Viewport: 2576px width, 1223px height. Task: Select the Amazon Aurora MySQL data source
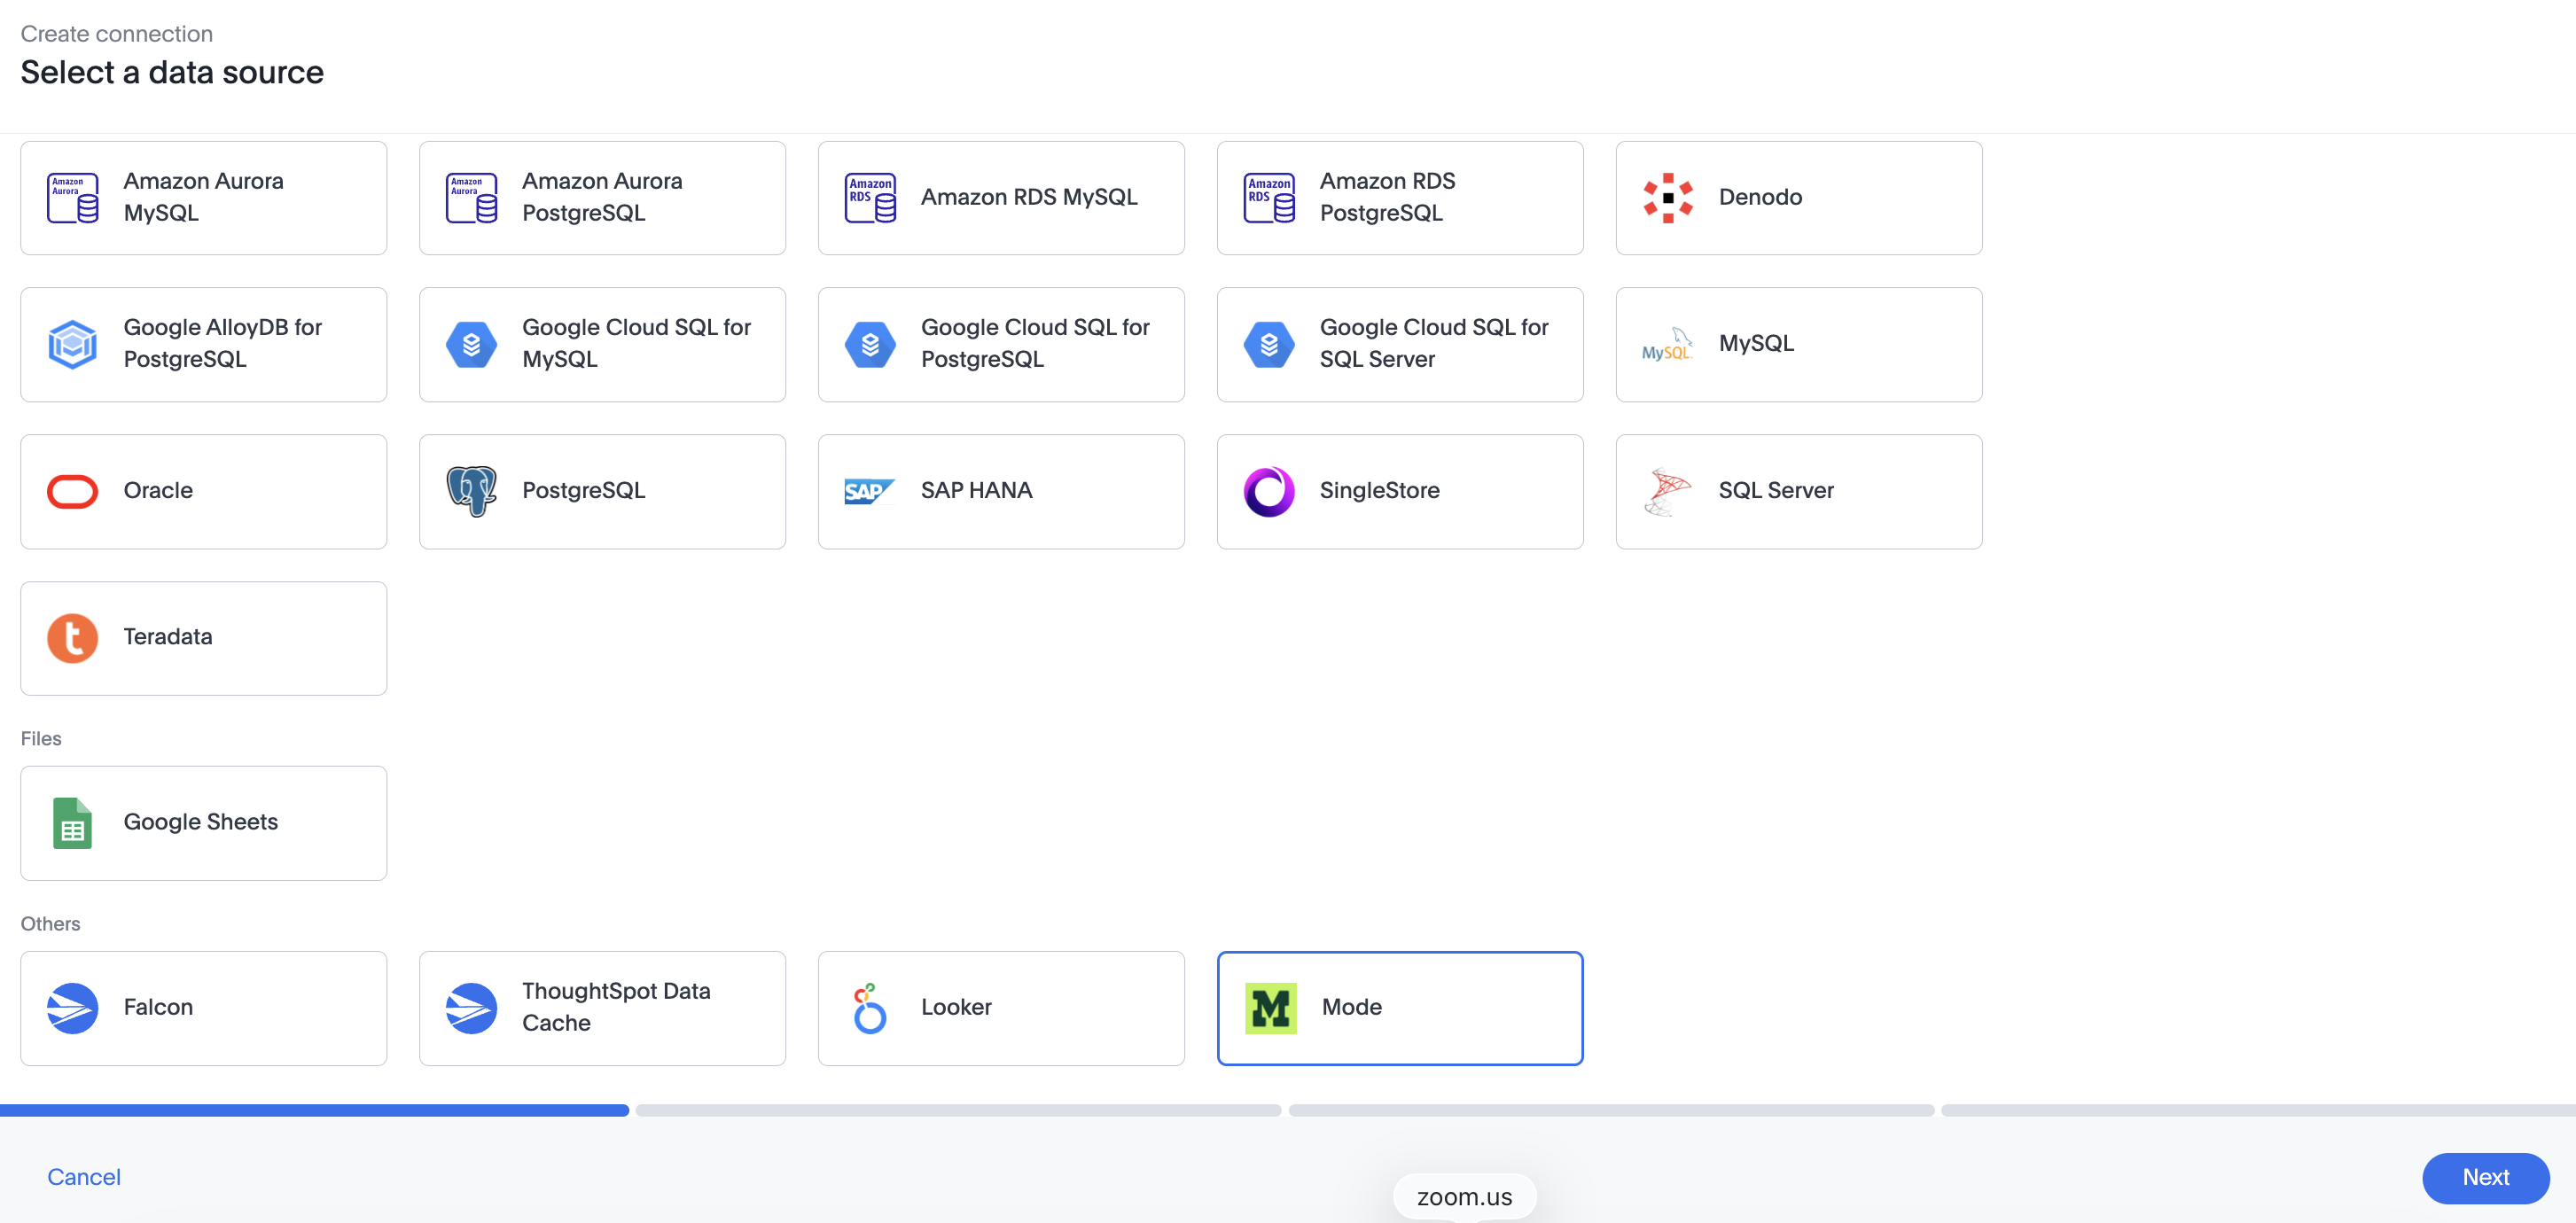pyautogui.click(x=203, y=197)
